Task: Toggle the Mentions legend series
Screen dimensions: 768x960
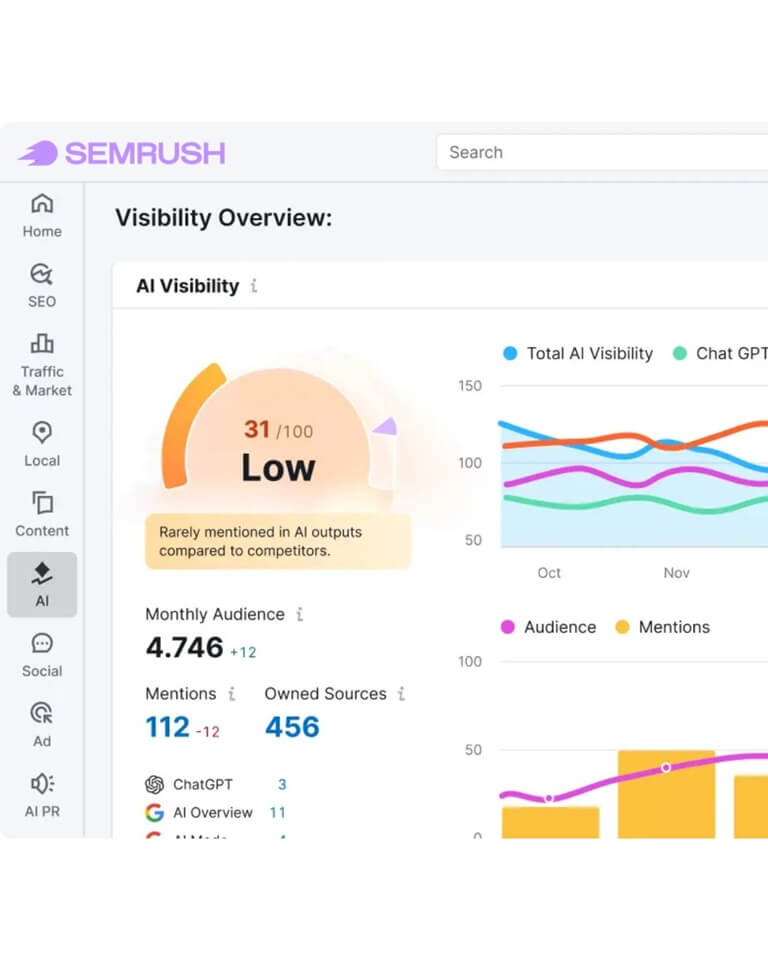Action: coord(663,627)
